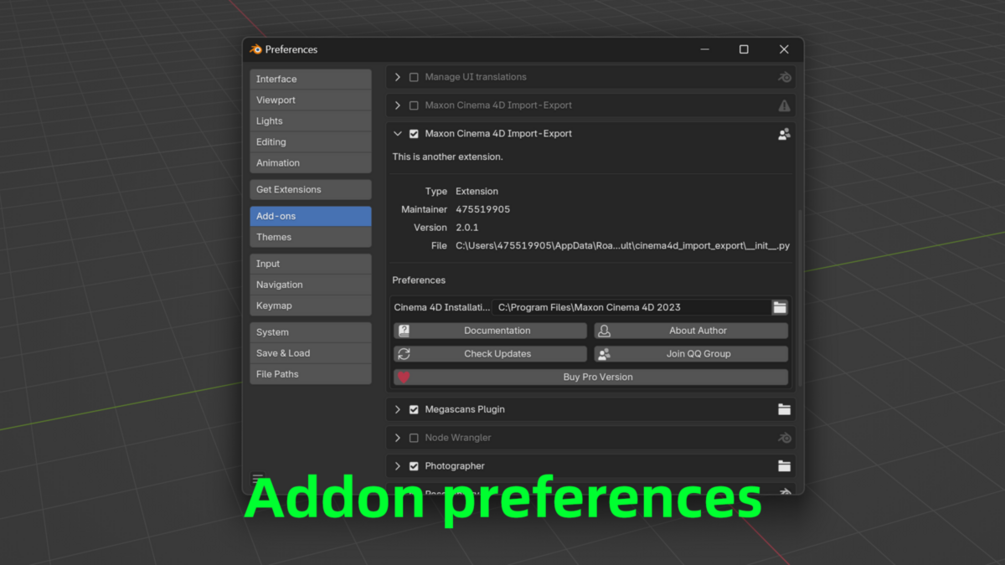This screenshot has width=1005, height=565.
Task: Open the Animation preferences tab
Action: [310, 163]
